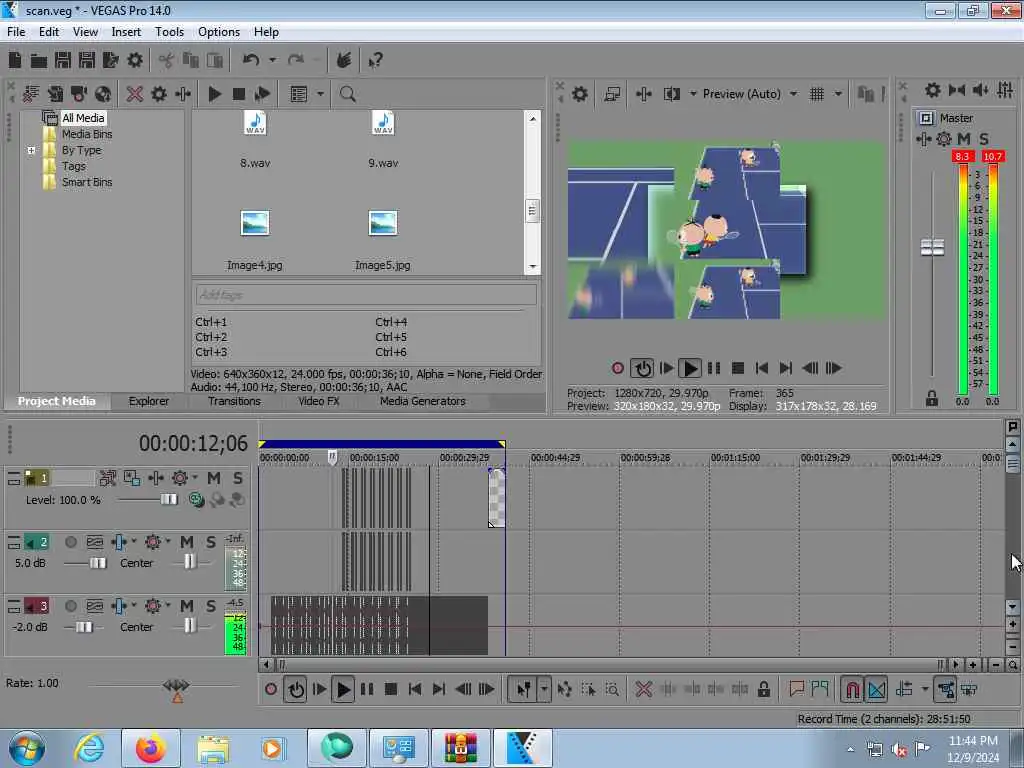
Task: Enable snapping magnet icon in timeline toolbar
Action: (x=852, y=689)
